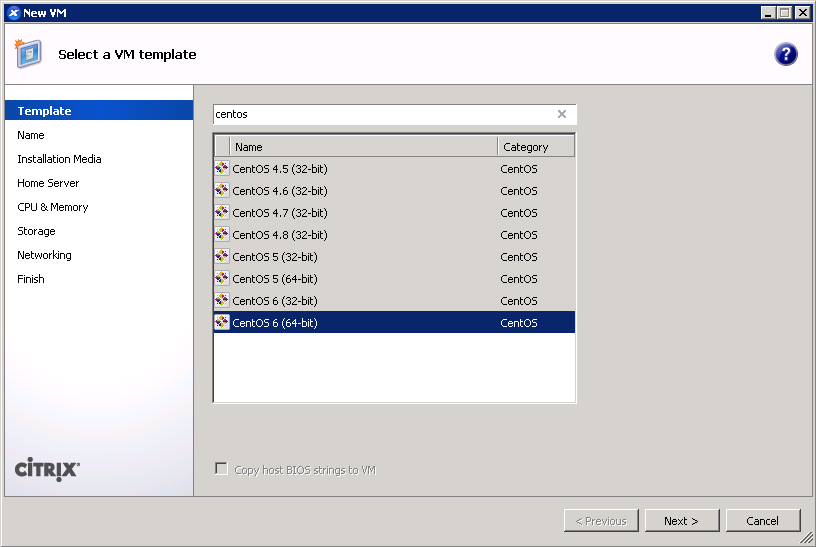The height and width of the screenshot is (547, 816).
Task: Select CentOS 5 (32-bit) template name
Action: coord(275,257)
